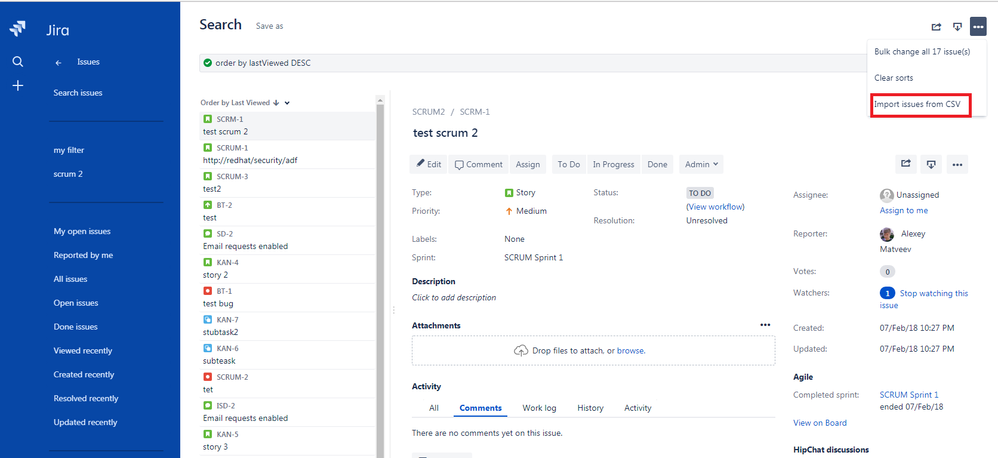Toggle sort direction arrow in Order by

pos(276,102)
